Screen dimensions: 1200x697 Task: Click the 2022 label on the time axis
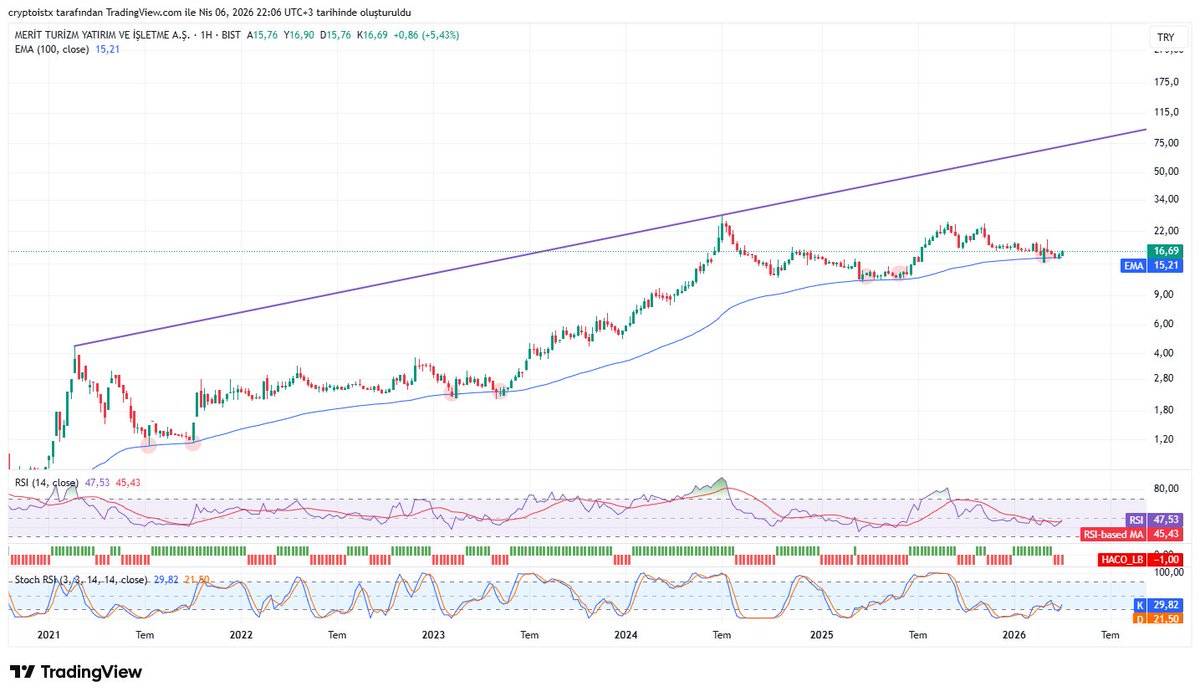click(x=240, y=635)
